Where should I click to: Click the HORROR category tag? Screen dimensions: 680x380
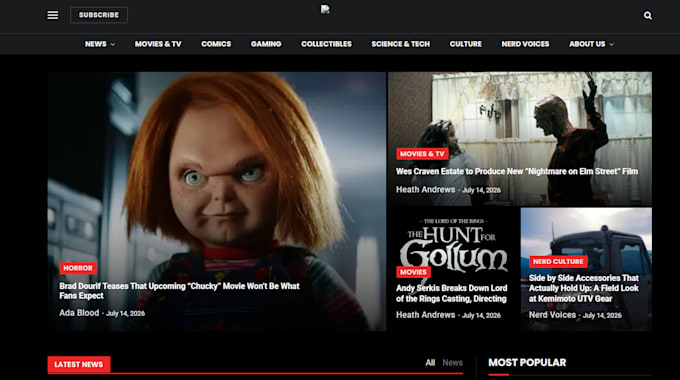[x=78, y=268]
